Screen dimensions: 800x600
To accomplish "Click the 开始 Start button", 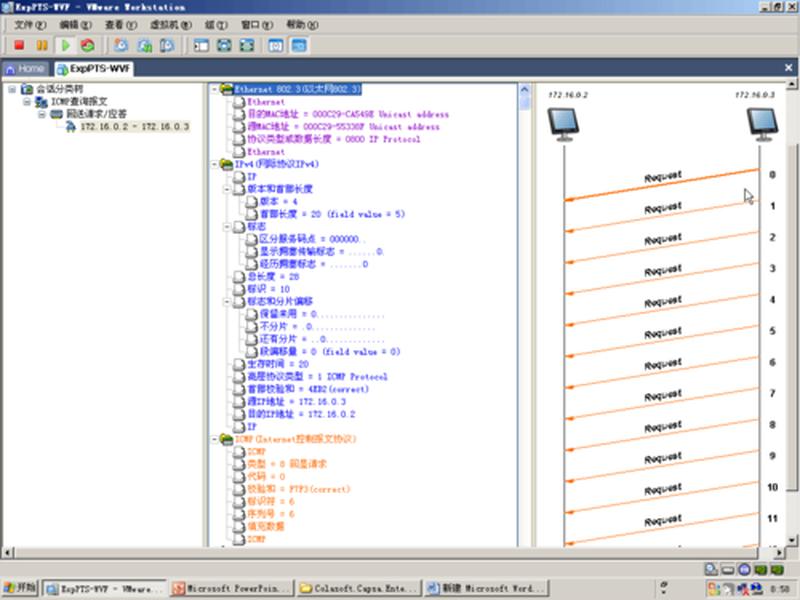I will coord(19,588).
